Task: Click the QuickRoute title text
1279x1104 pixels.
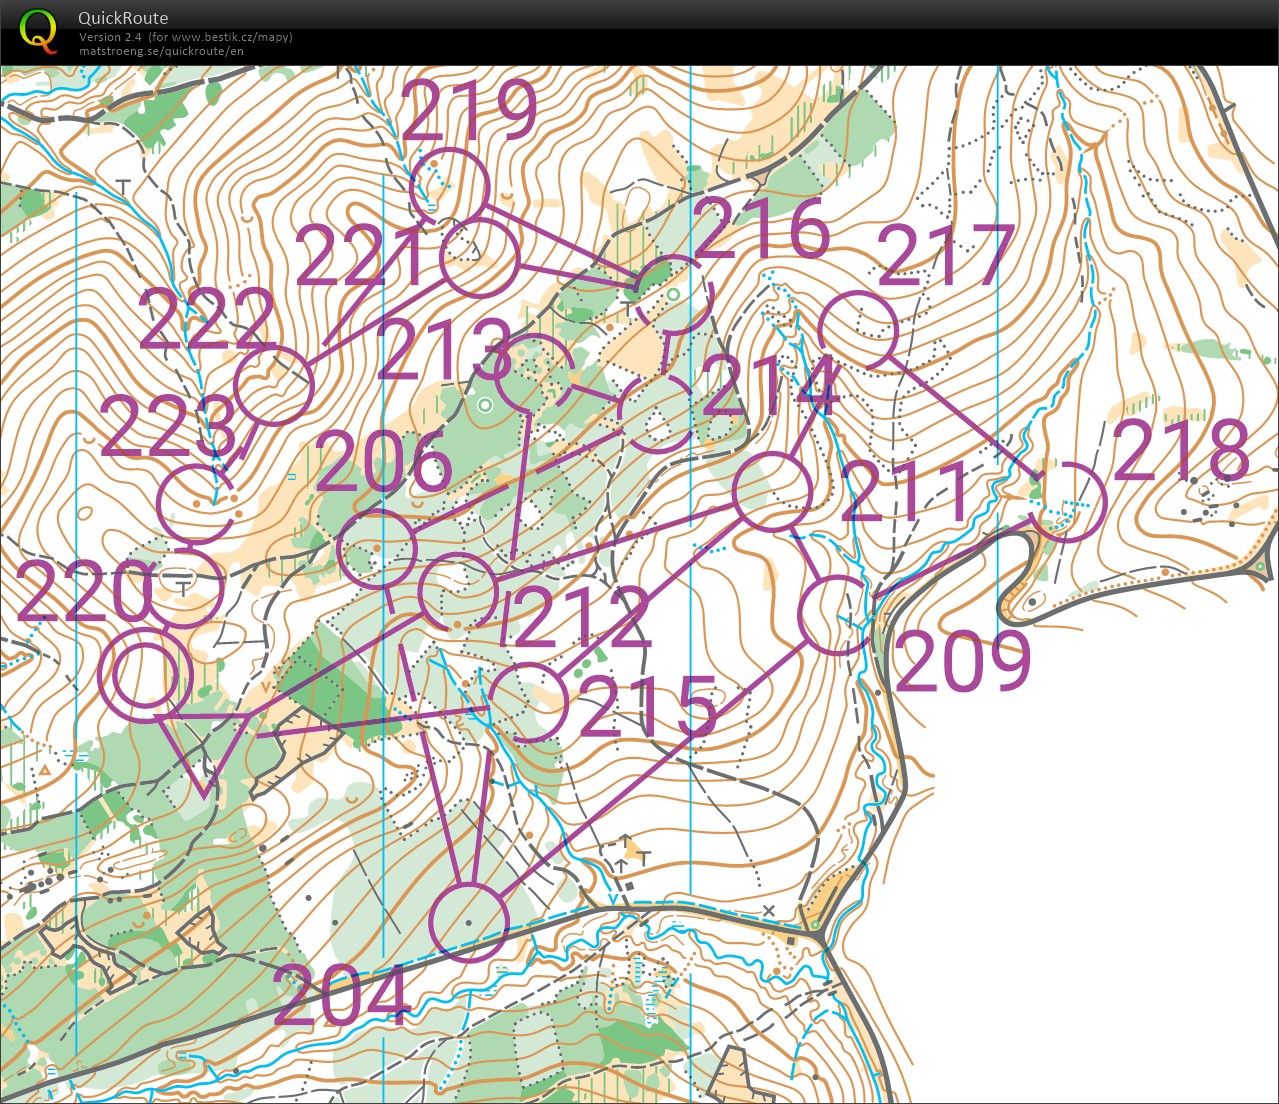Action: (123, 18)
